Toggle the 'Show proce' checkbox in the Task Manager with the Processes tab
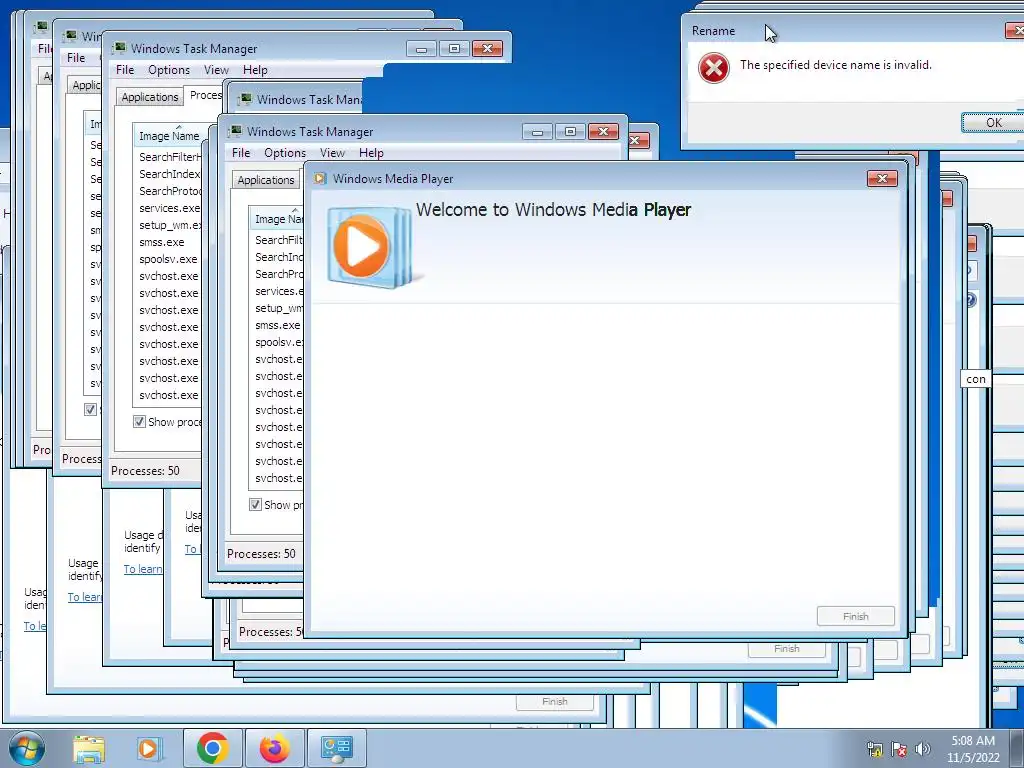Screen dimensions: 1024x768 click(139, 422)
